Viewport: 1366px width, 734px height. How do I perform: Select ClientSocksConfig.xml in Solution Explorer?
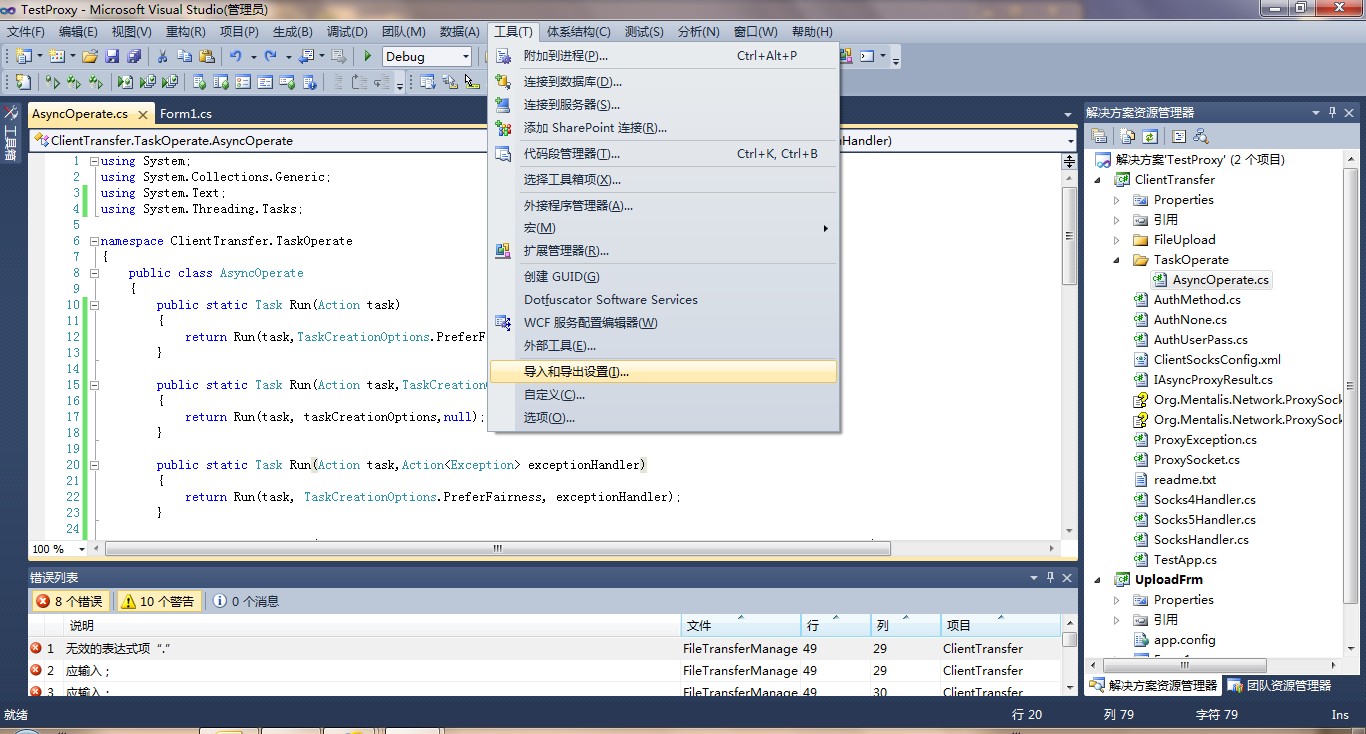(x=1217, y=360)
